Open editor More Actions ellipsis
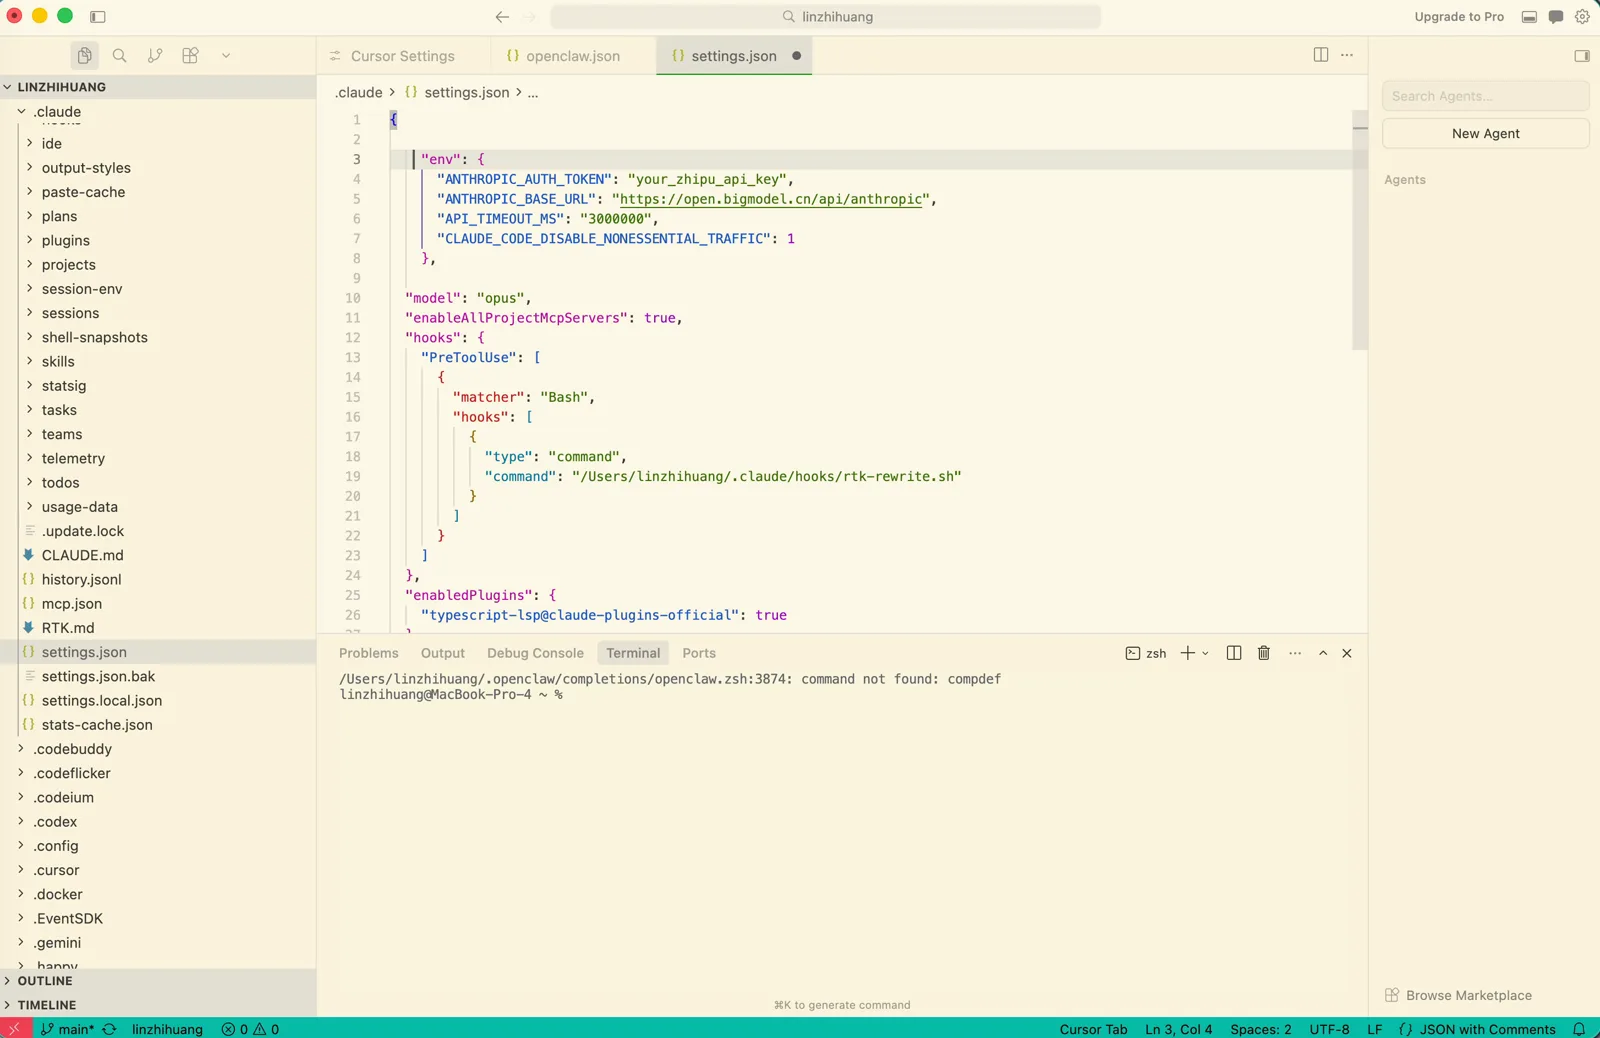 pyautogui.click(x=1347, y=55)
